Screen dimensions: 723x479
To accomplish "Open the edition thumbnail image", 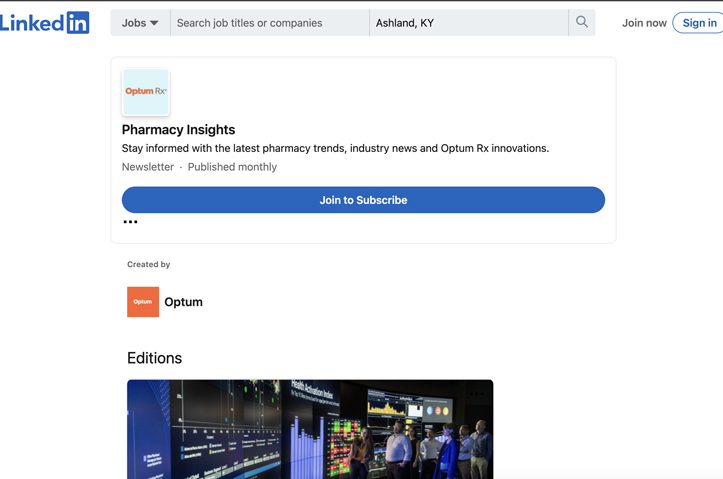I will click(310, 429).
